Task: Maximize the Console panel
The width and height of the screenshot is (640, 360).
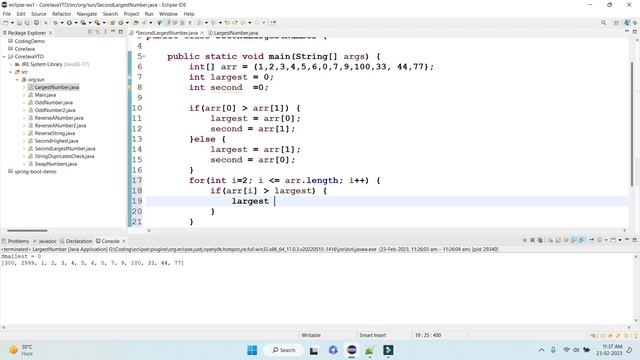Action: point(635,240)
